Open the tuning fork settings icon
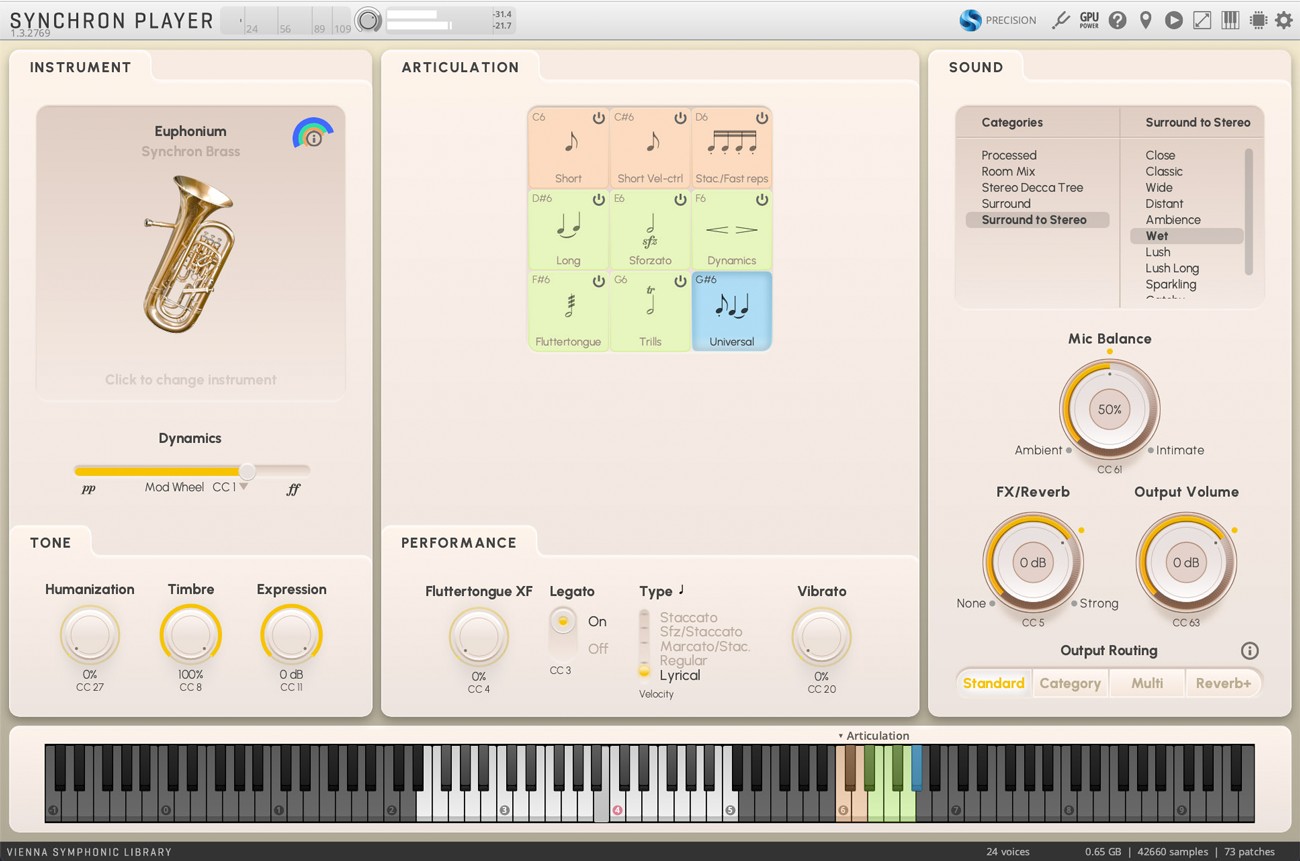Viewport: 1300px width, 861px height. point(1061,20)
